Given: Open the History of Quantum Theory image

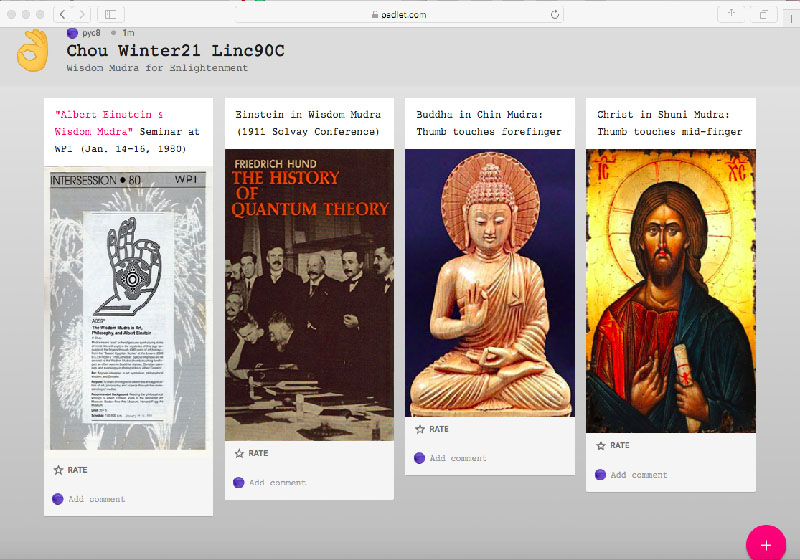Looking at the screenshot, I should click(x=309, y=295).
